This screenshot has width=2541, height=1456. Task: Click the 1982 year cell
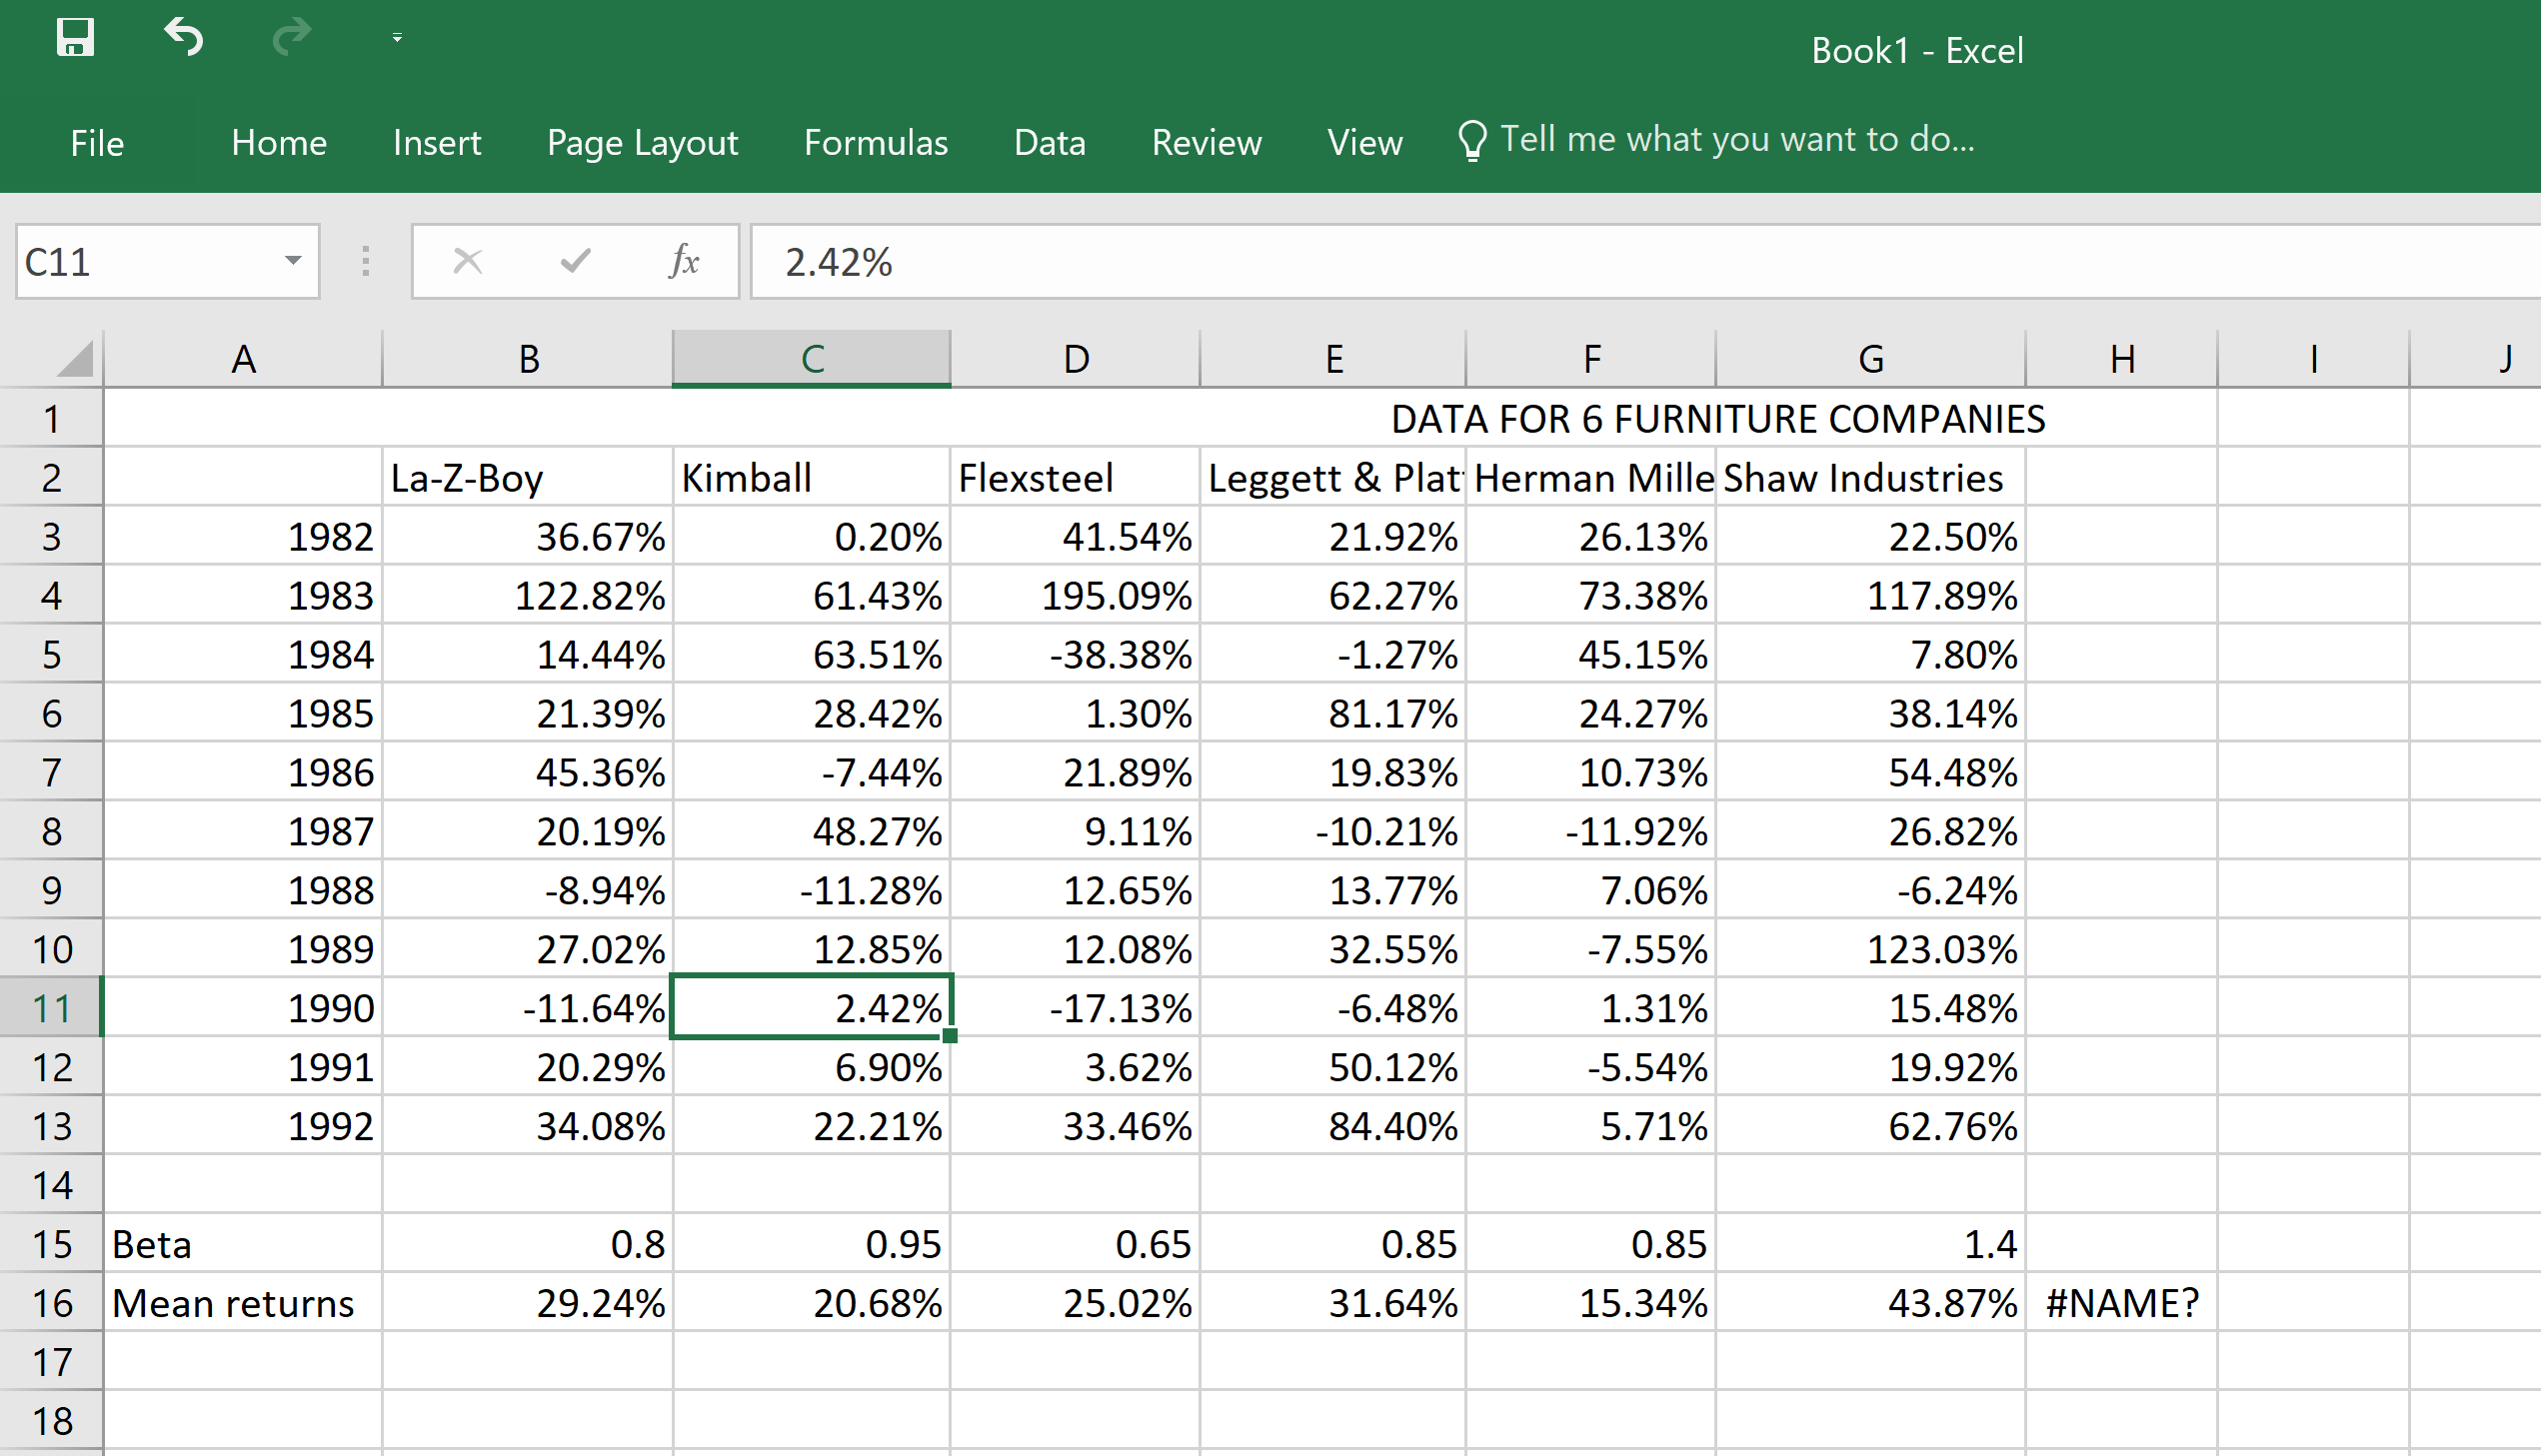(x=243, y=536)
